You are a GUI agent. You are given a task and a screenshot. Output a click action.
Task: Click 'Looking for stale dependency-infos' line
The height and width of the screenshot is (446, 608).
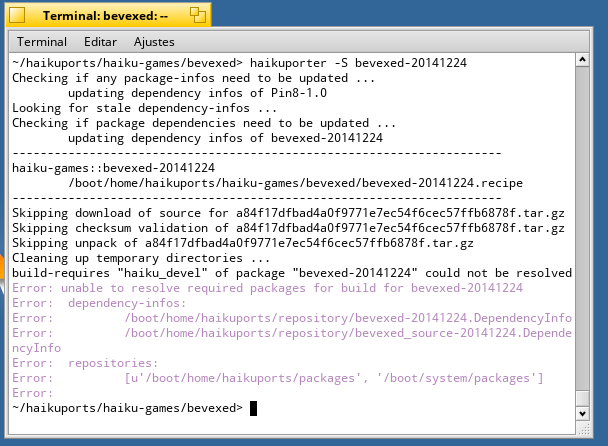click(144, 108)
